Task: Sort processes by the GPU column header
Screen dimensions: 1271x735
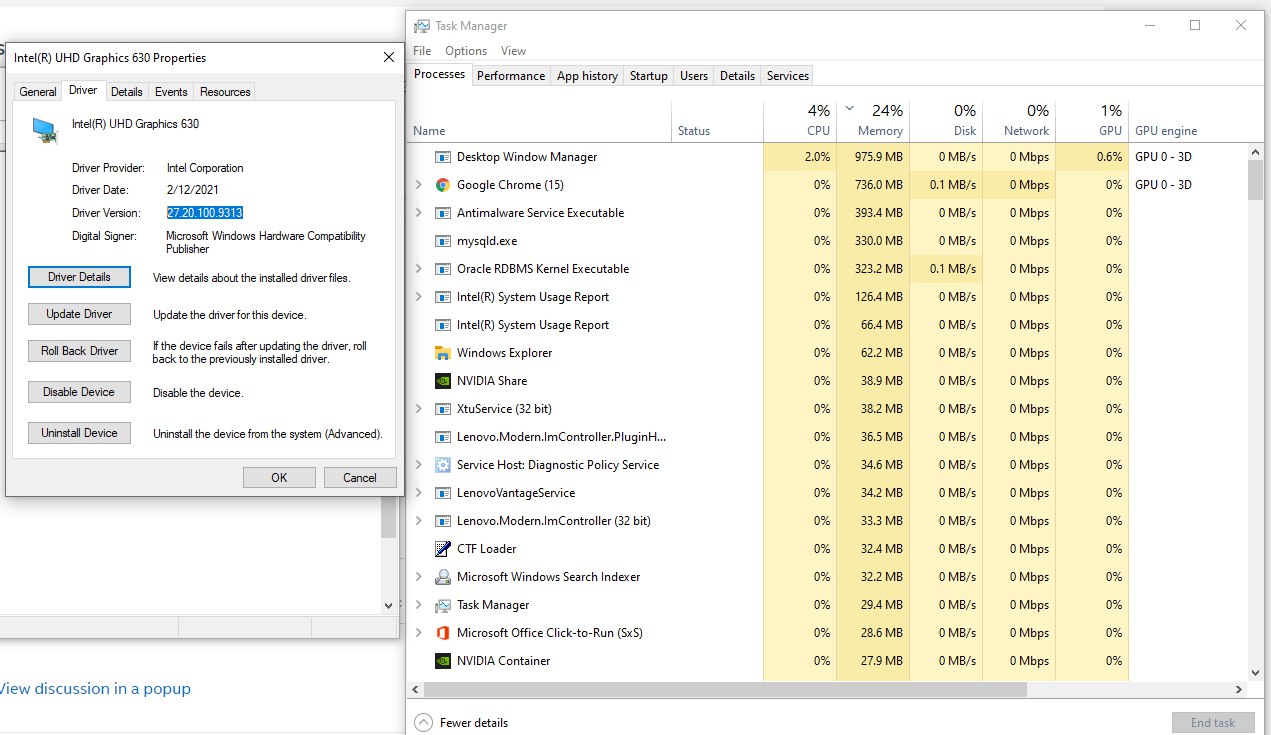Action: (1092, 120)
